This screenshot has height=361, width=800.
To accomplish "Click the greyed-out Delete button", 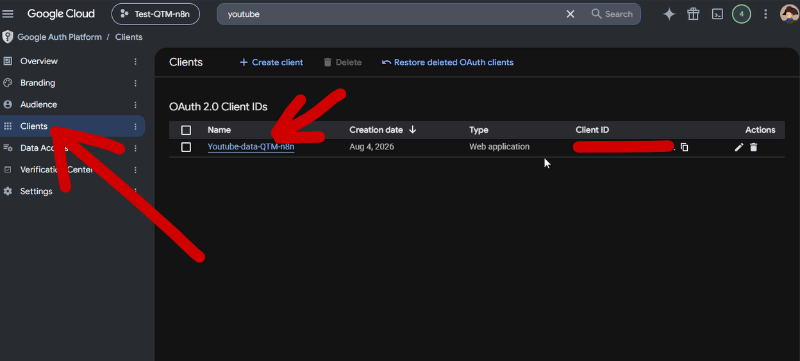I will [342, 62].
